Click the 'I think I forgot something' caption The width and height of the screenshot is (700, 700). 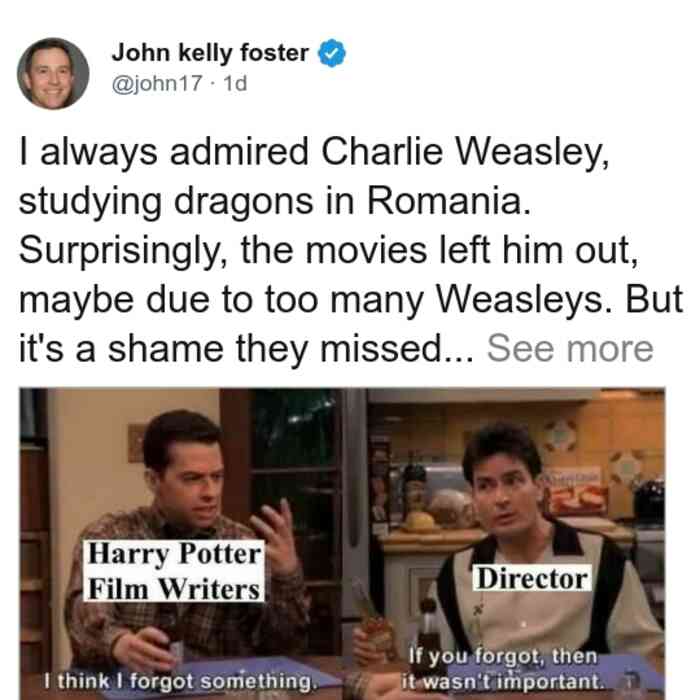coord(181,681)
